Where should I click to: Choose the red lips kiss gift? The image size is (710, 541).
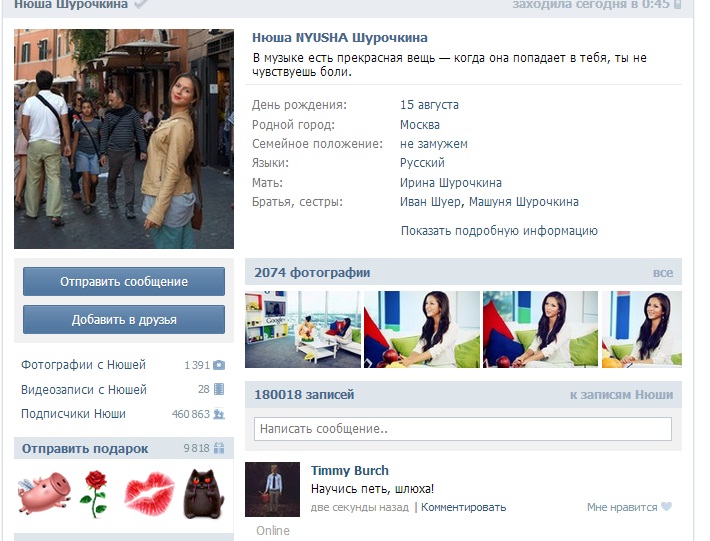[x=149, y=493]
